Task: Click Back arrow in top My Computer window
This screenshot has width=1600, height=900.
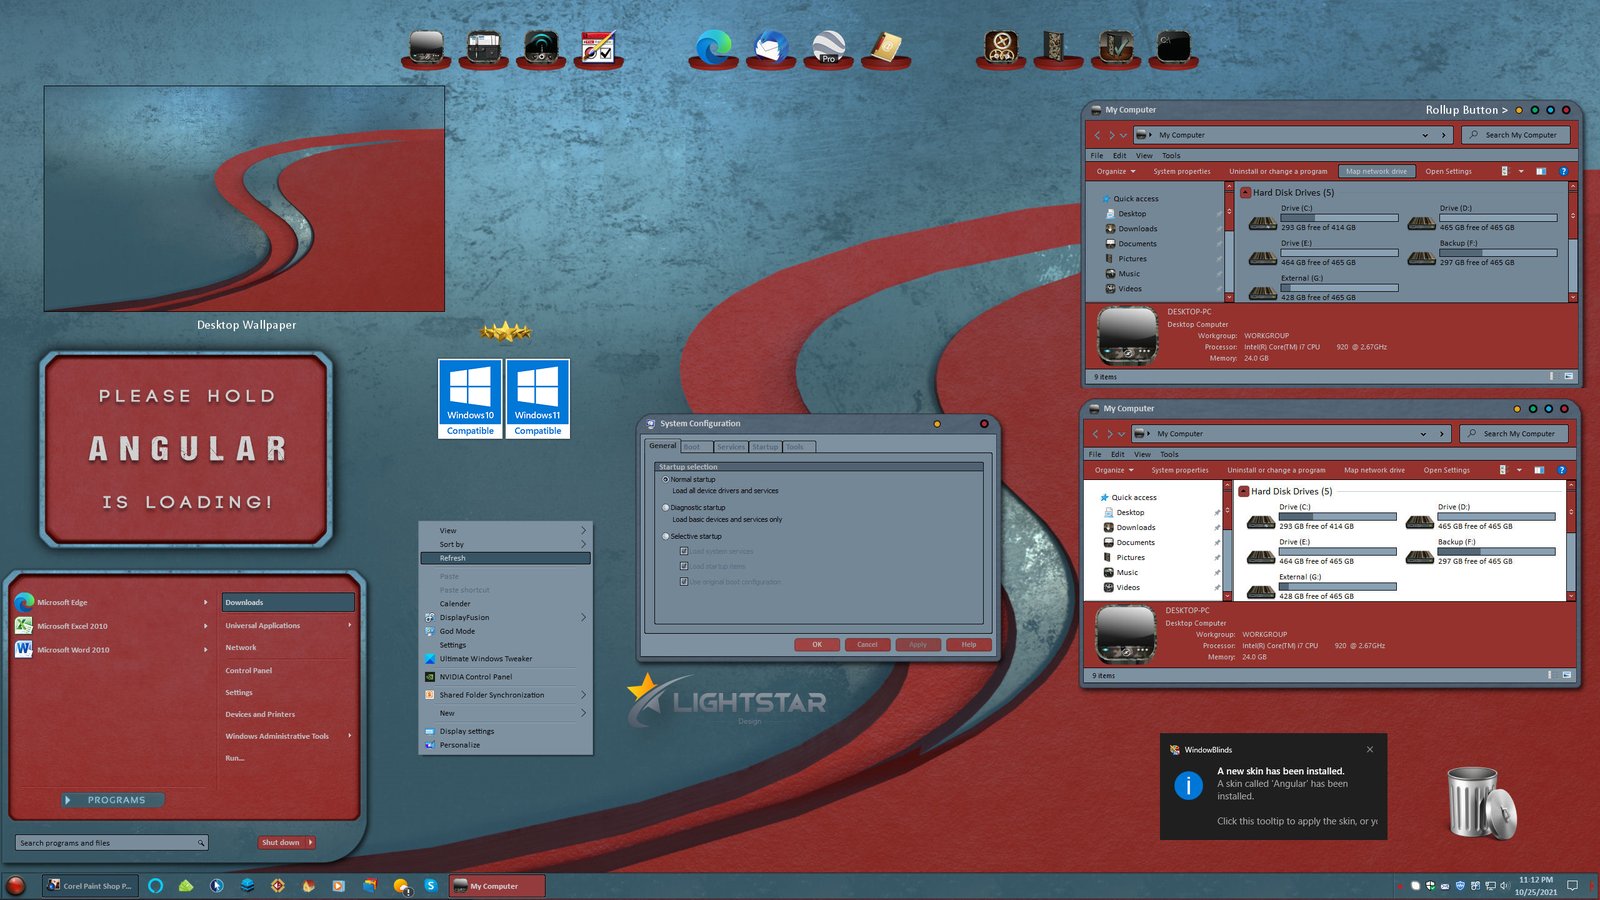Action: [1097, 135]
